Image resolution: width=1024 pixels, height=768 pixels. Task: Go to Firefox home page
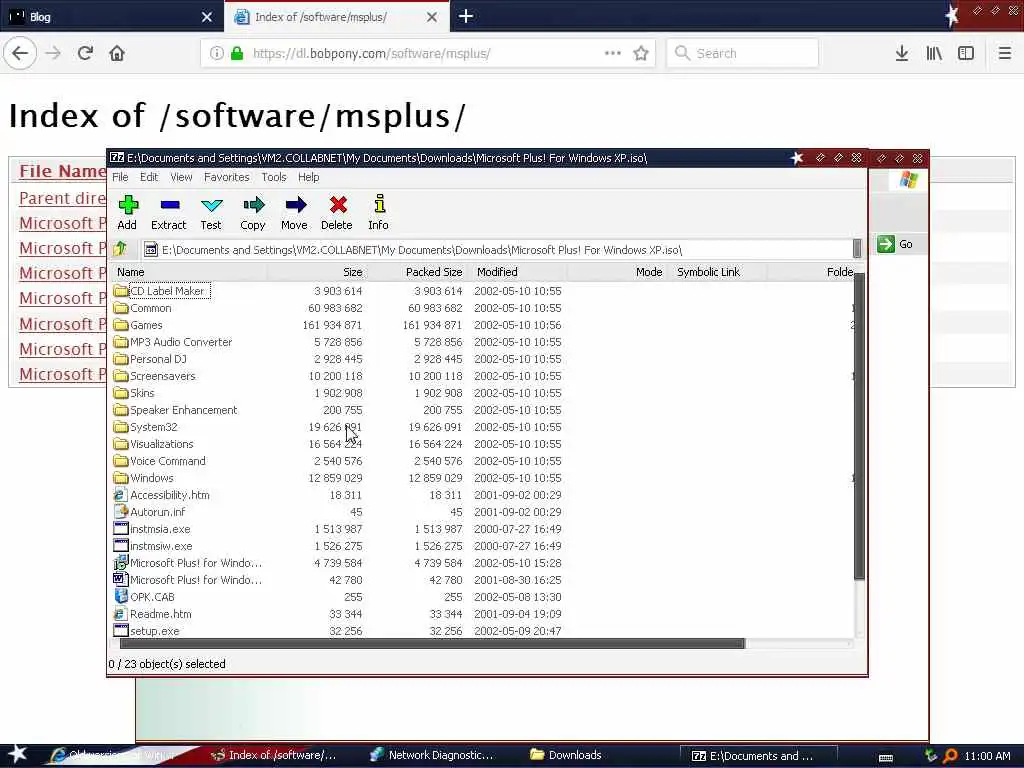(x=117, y=54)
